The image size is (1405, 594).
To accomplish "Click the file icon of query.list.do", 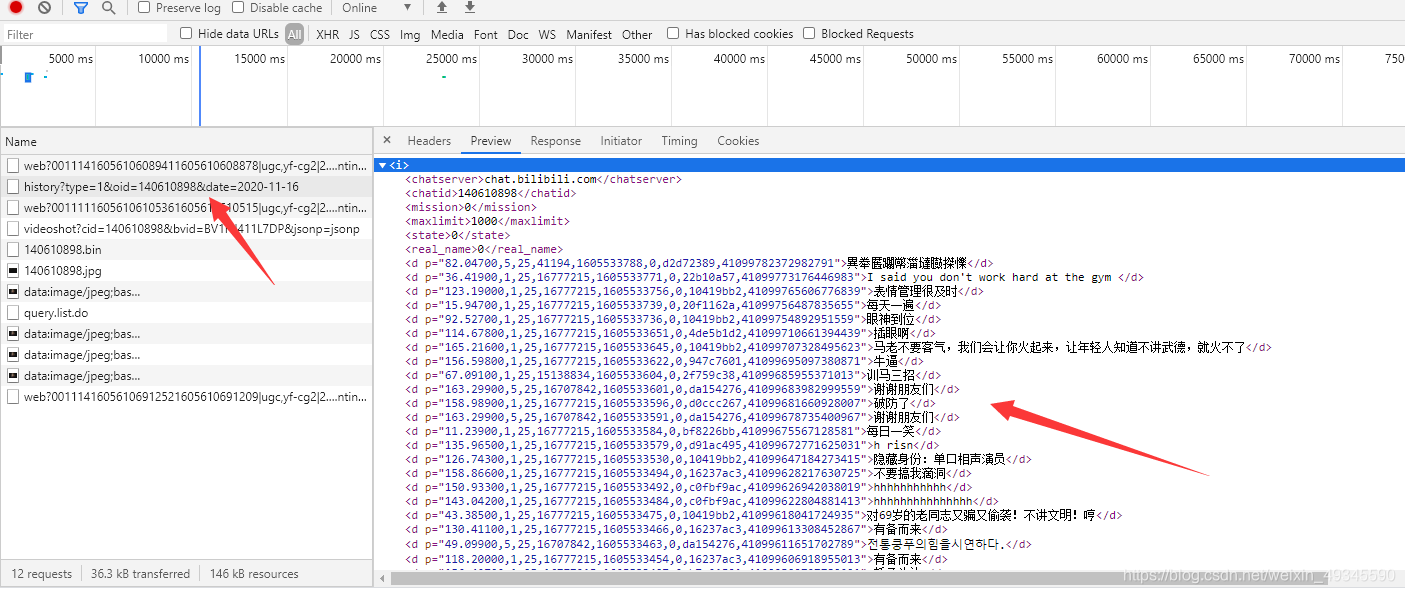I will (13, 313).
